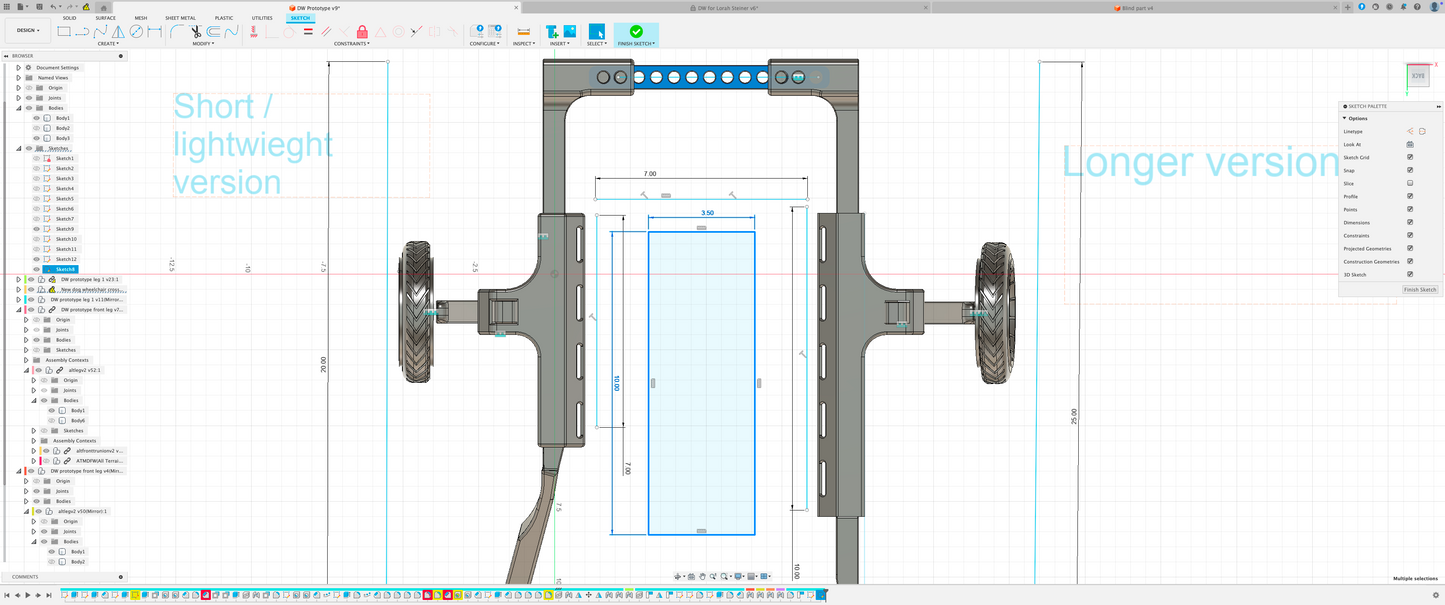
Task: Disable the Sketch Grid checkbox
Action: point(1410,157)
